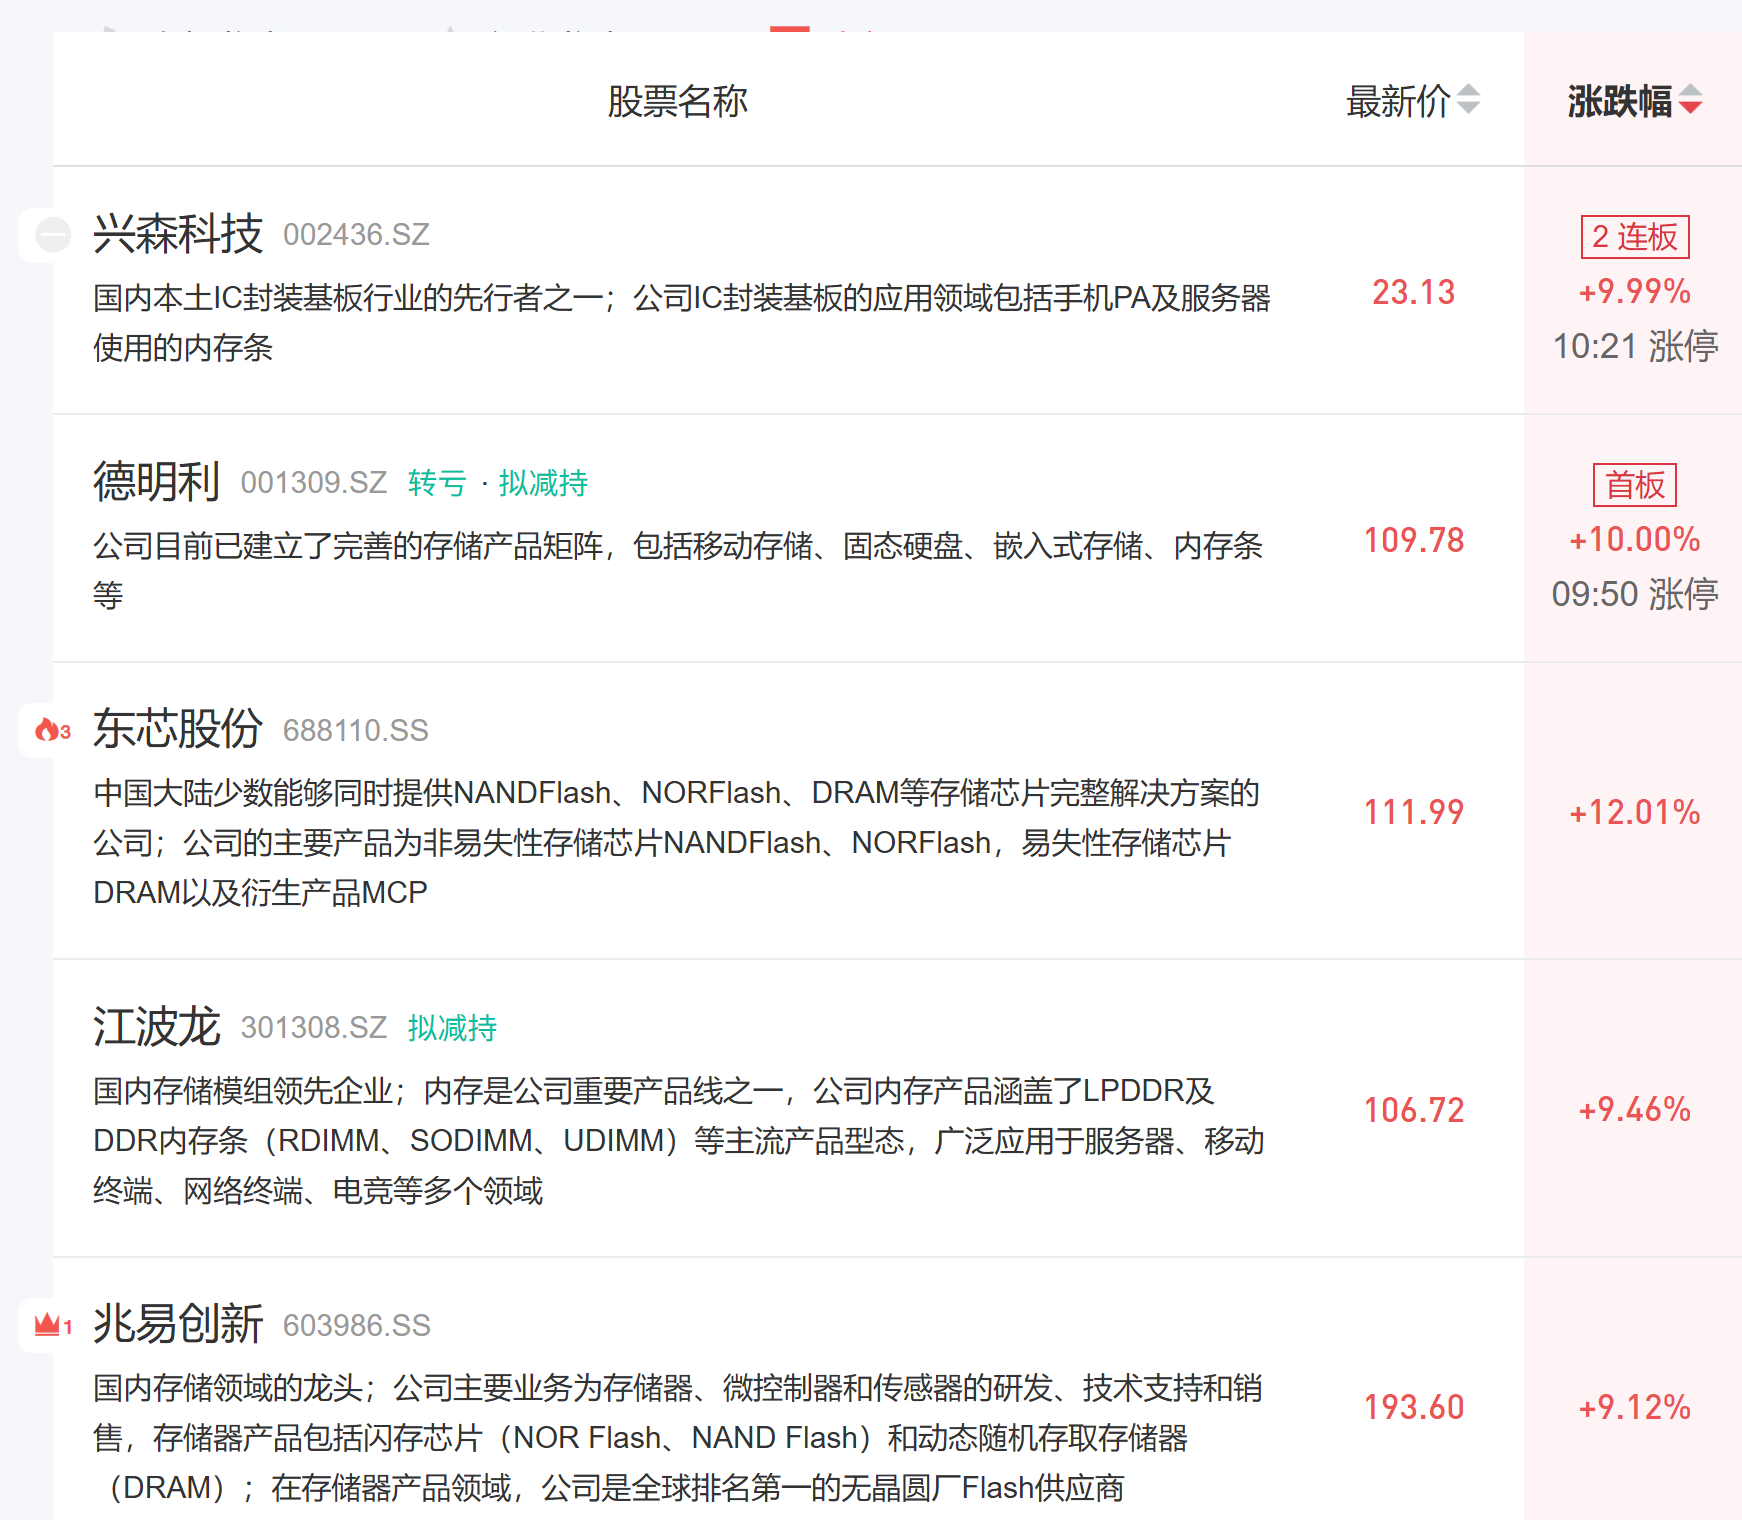Screen dimensions: 1742x1520
Task: Click the 2 连板 badge
Action: (1635, 237)
